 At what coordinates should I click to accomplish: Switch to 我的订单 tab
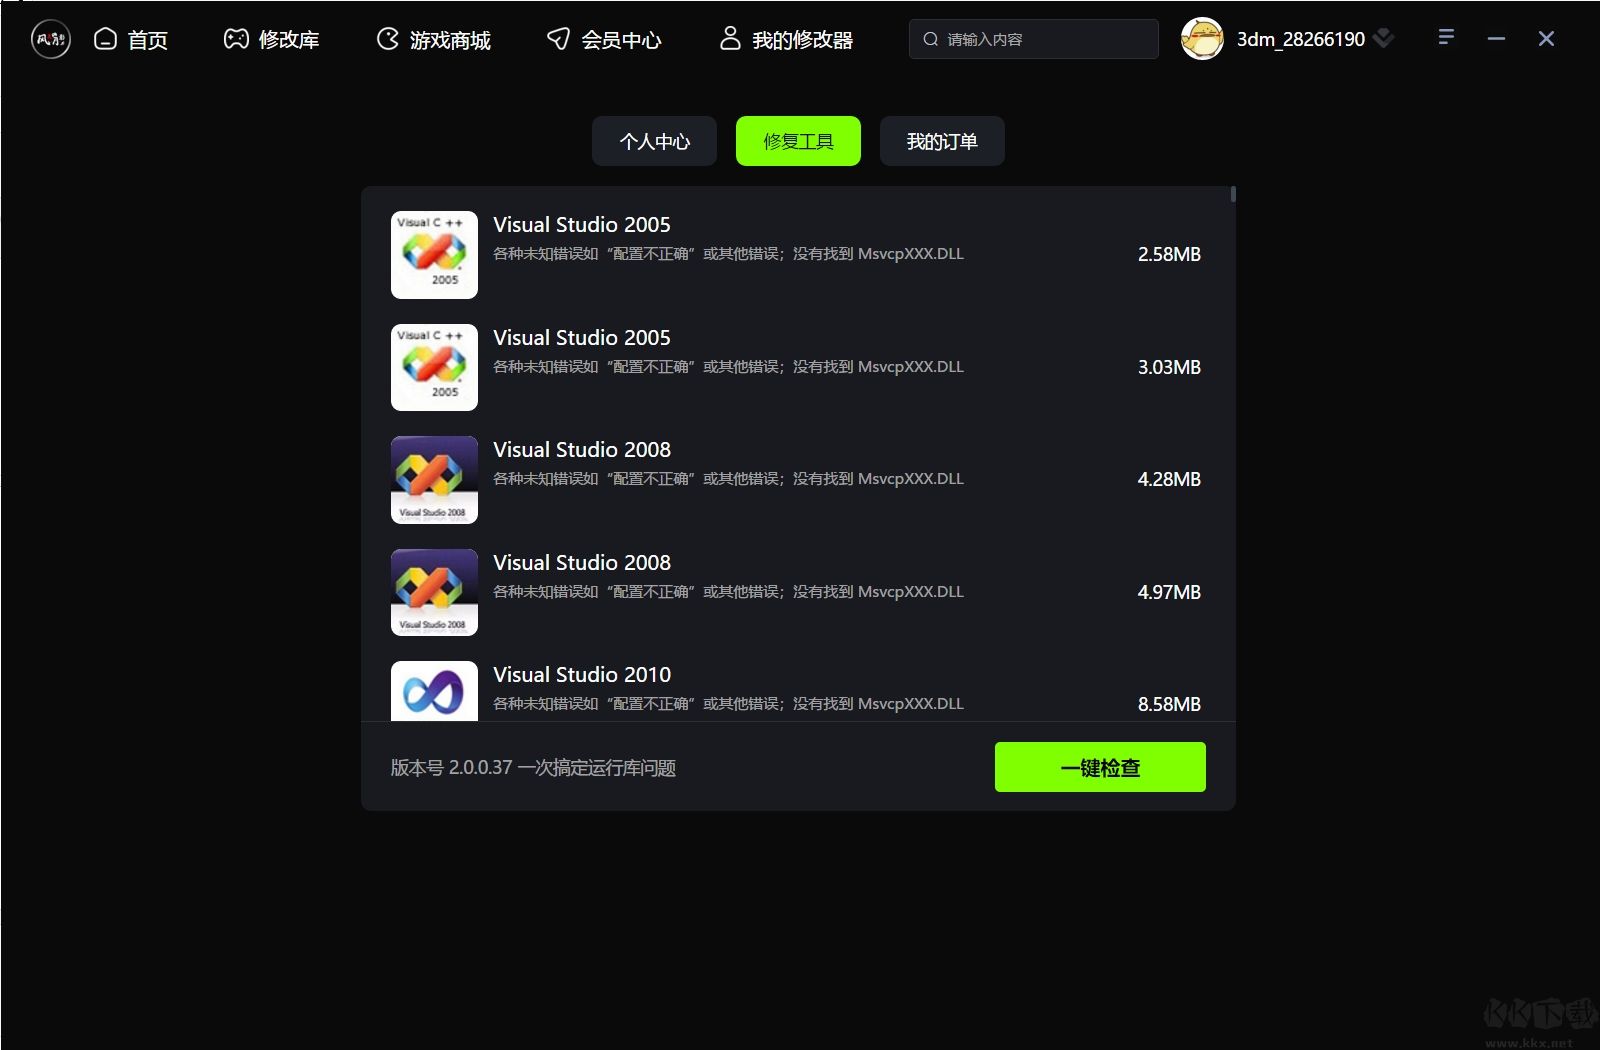942,141
